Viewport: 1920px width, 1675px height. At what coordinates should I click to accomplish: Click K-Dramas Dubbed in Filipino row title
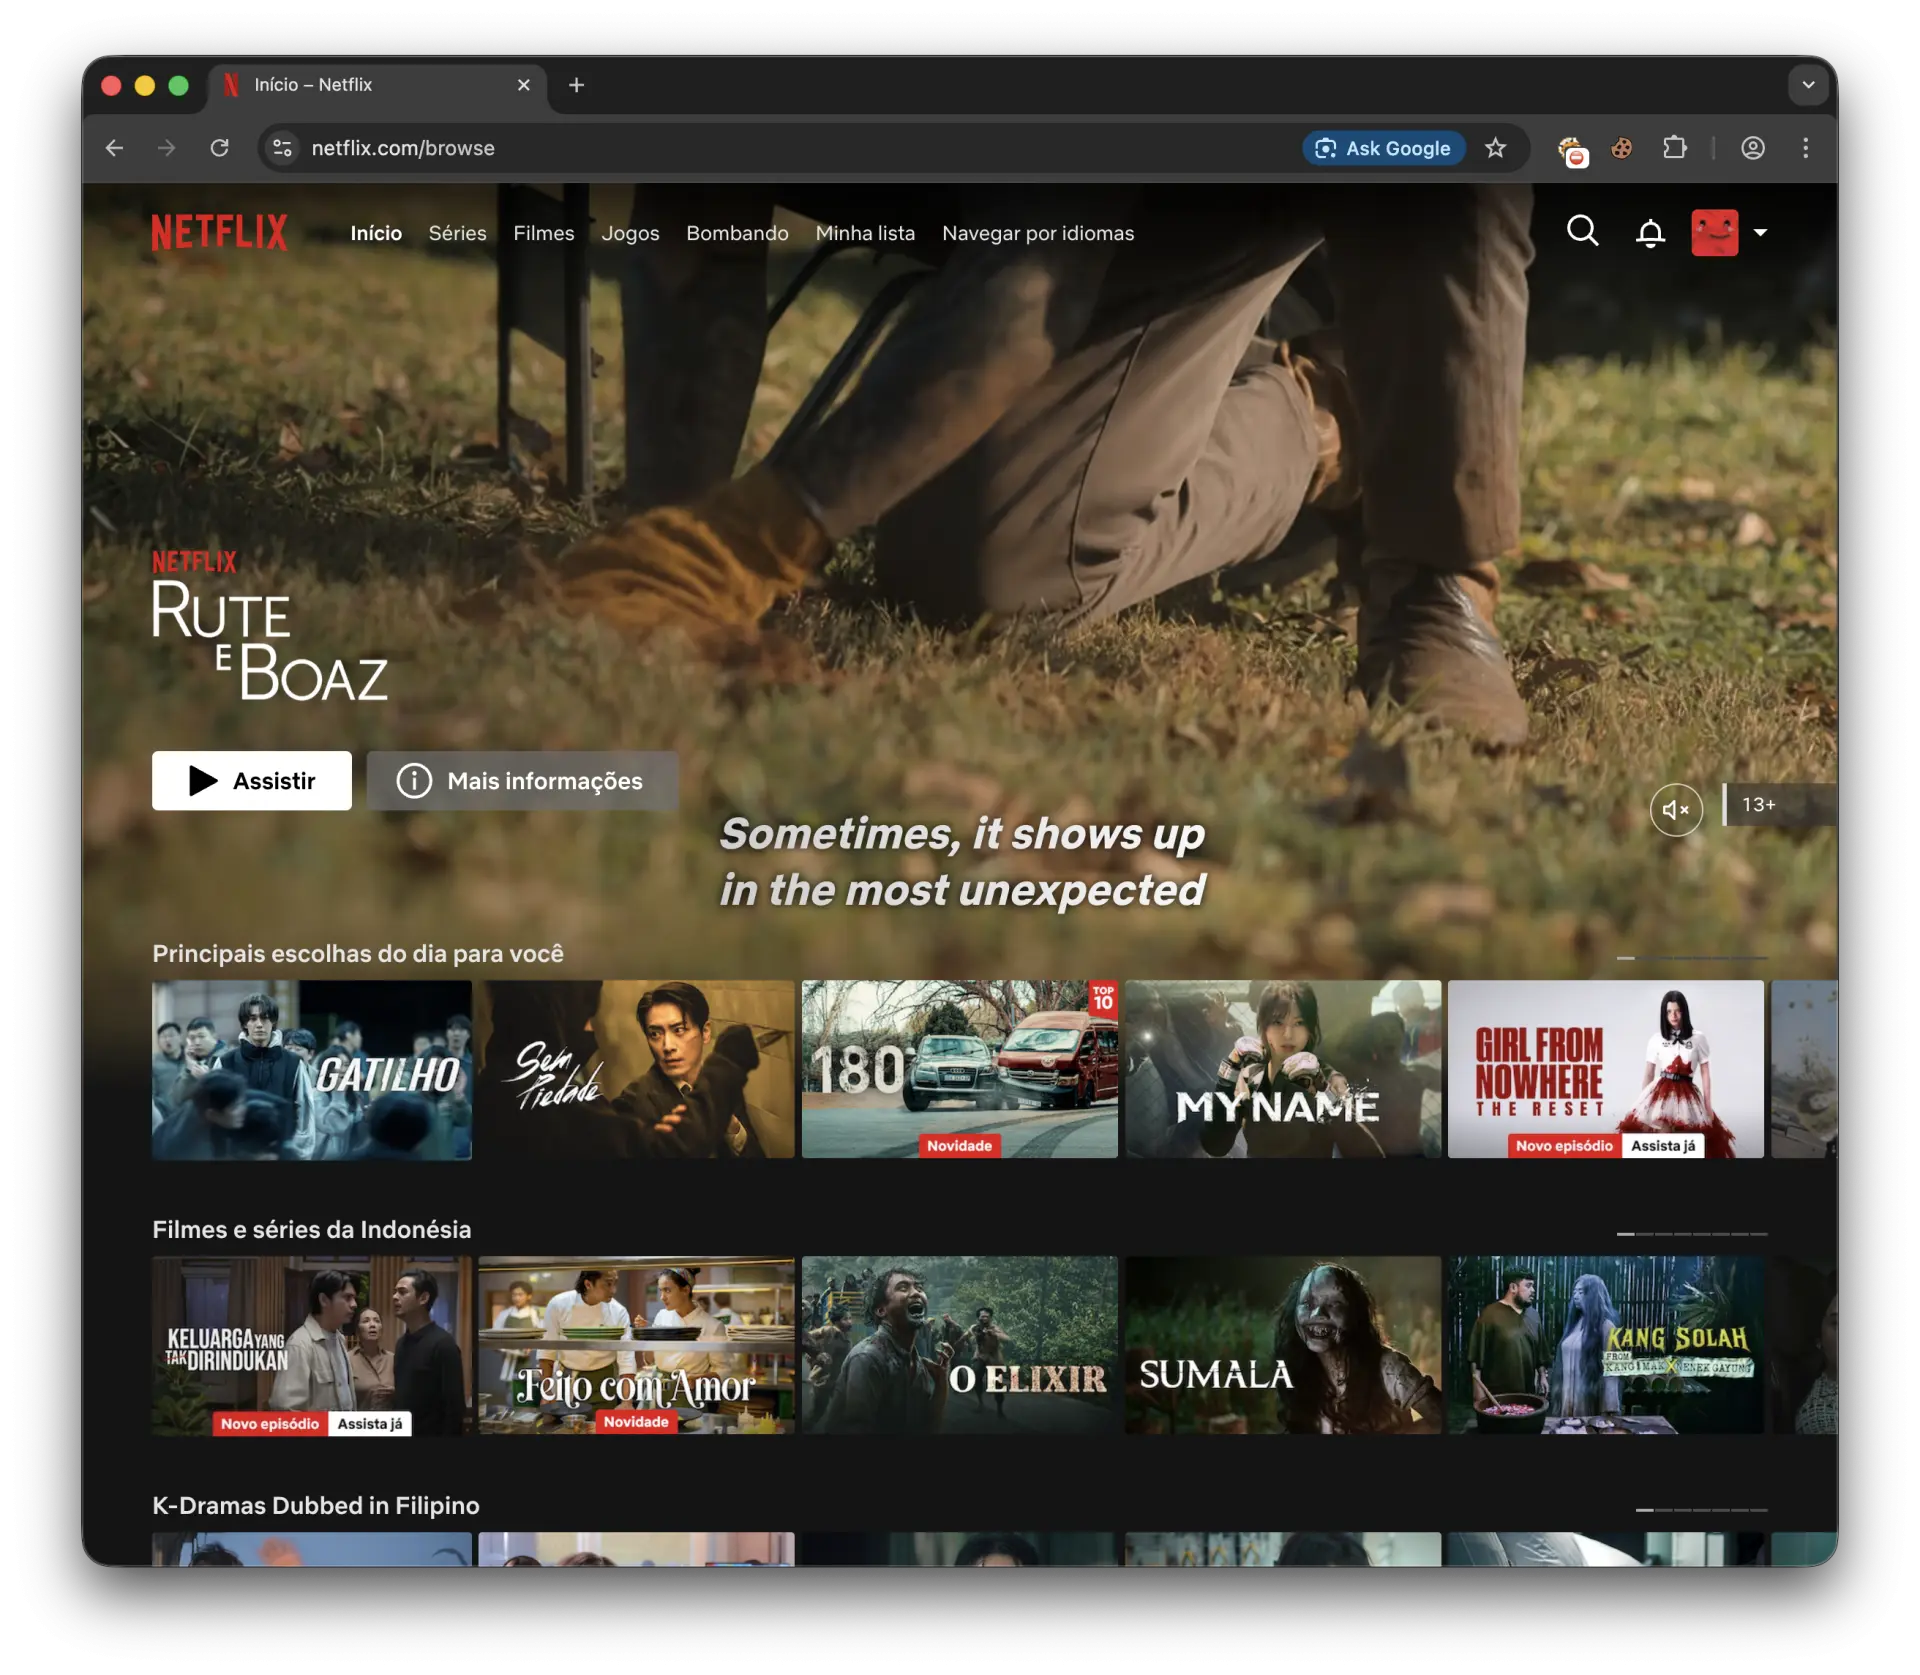tap(316, 1505)
